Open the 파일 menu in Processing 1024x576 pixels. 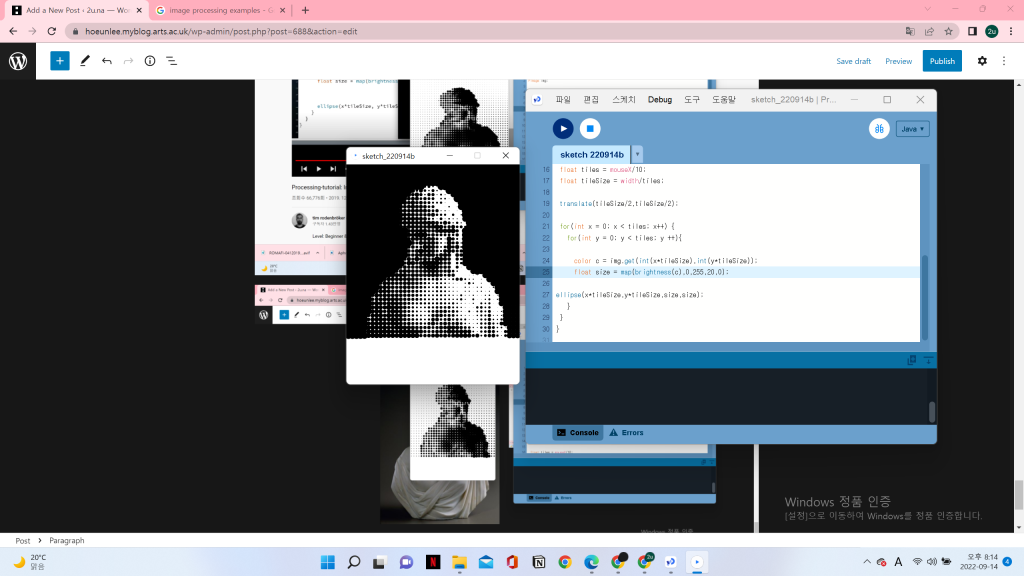[563, 99]
